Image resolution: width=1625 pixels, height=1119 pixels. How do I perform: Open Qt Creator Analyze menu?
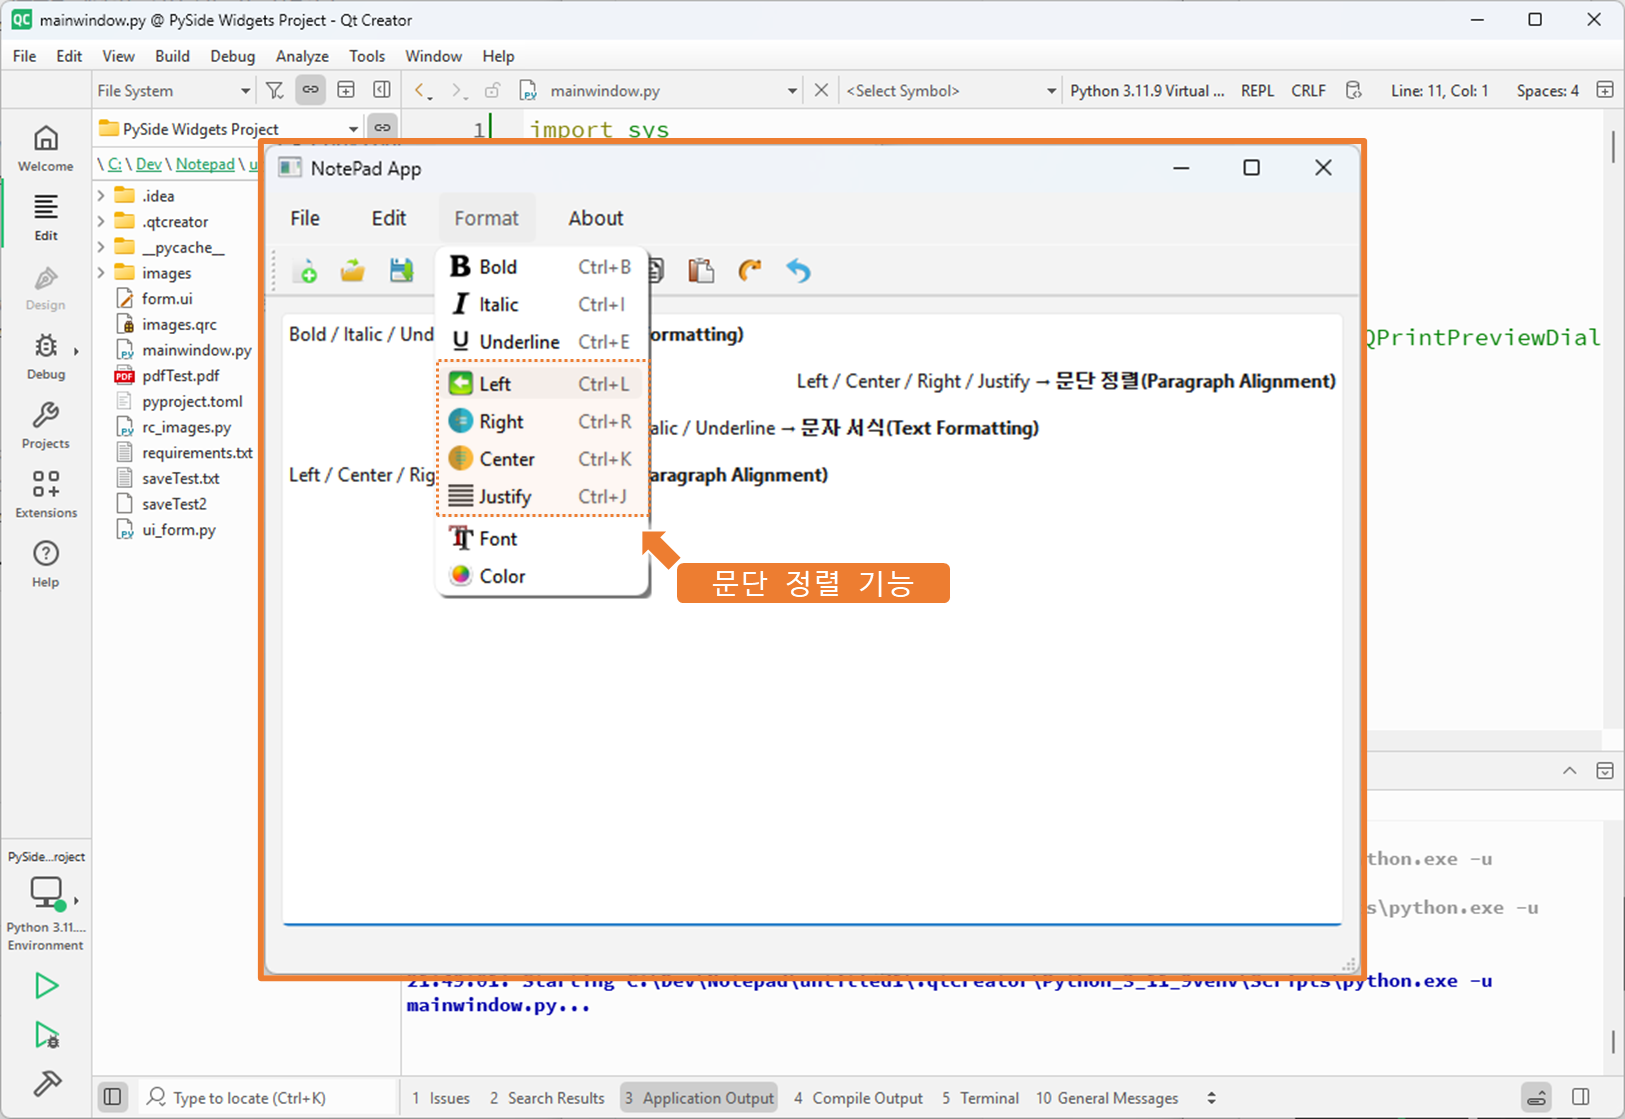[x=302, y=56]
